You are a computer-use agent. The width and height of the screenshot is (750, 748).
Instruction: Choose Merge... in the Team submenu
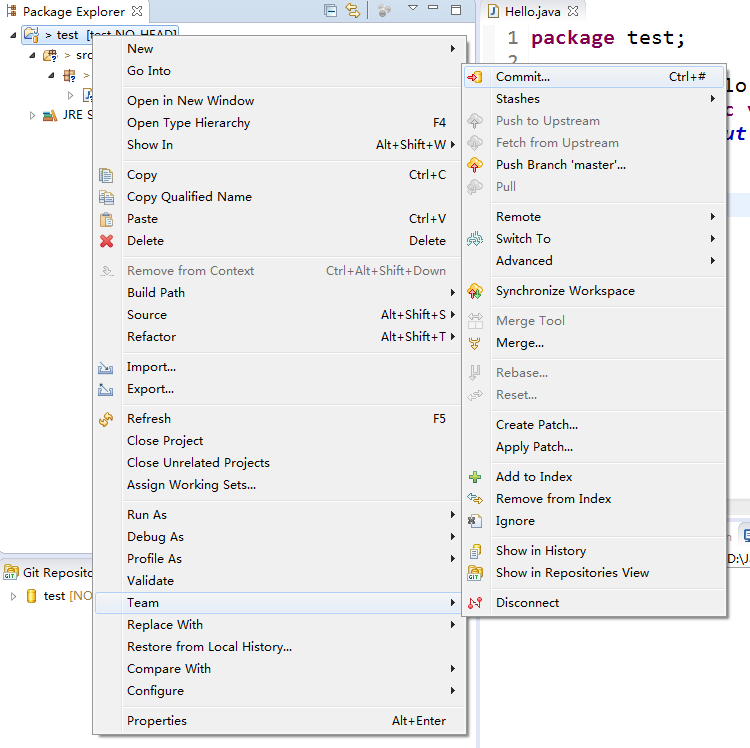tap(520, 343)
